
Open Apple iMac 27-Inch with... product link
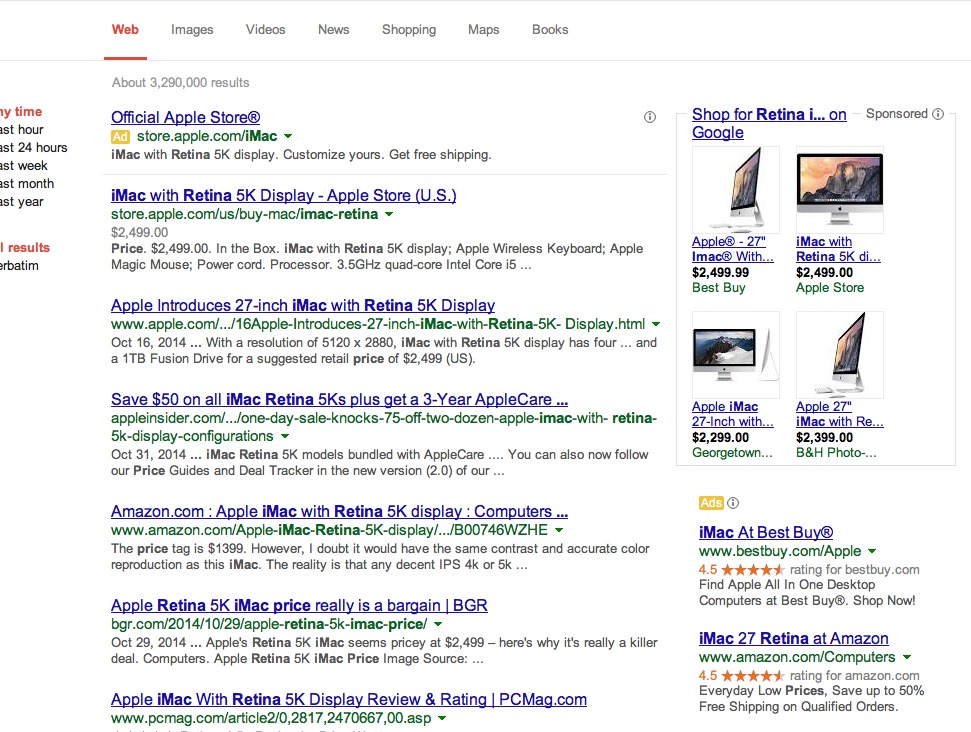tap(733, 414)
